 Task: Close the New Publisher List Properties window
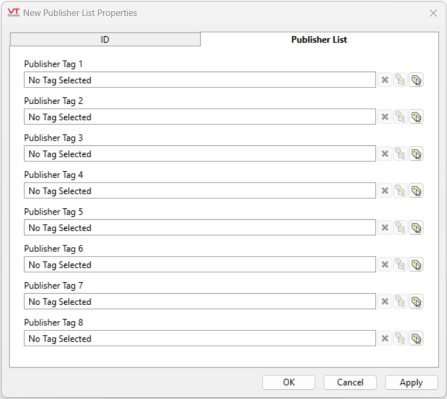pos(433,13)
